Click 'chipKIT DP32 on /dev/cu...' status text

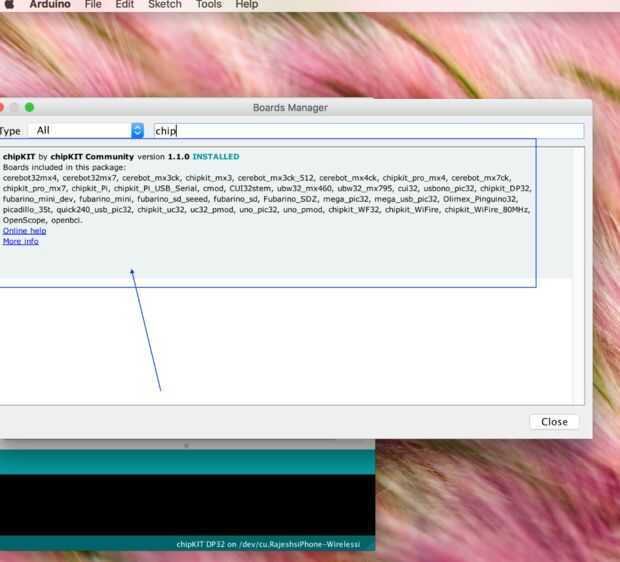point(268,544)
